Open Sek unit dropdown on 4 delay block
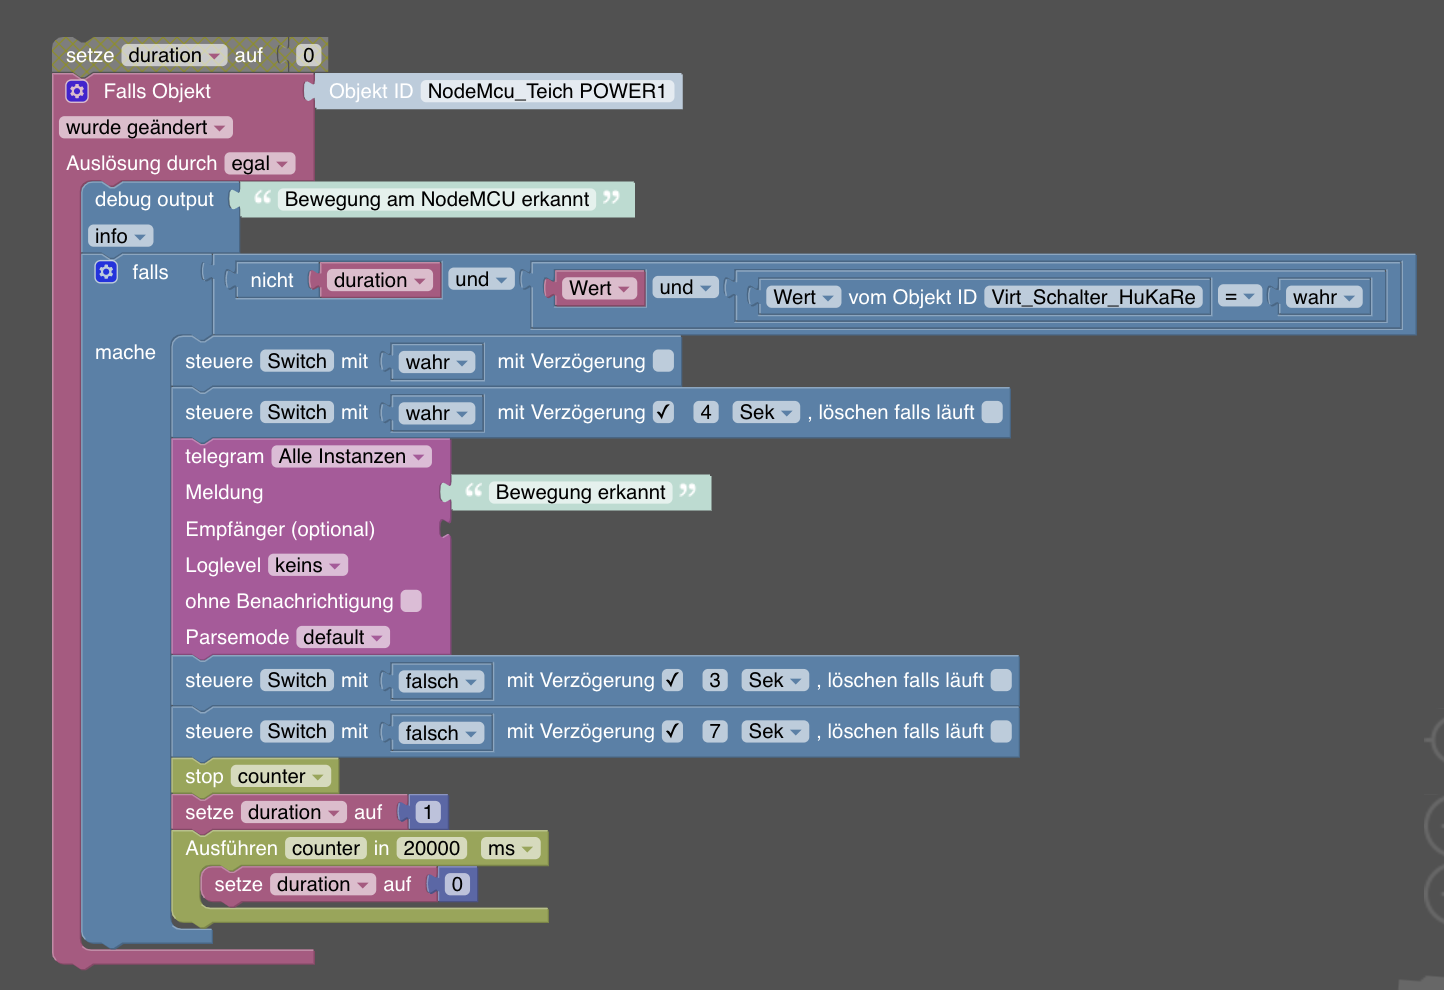1444x990 pixels. [766, 412]
